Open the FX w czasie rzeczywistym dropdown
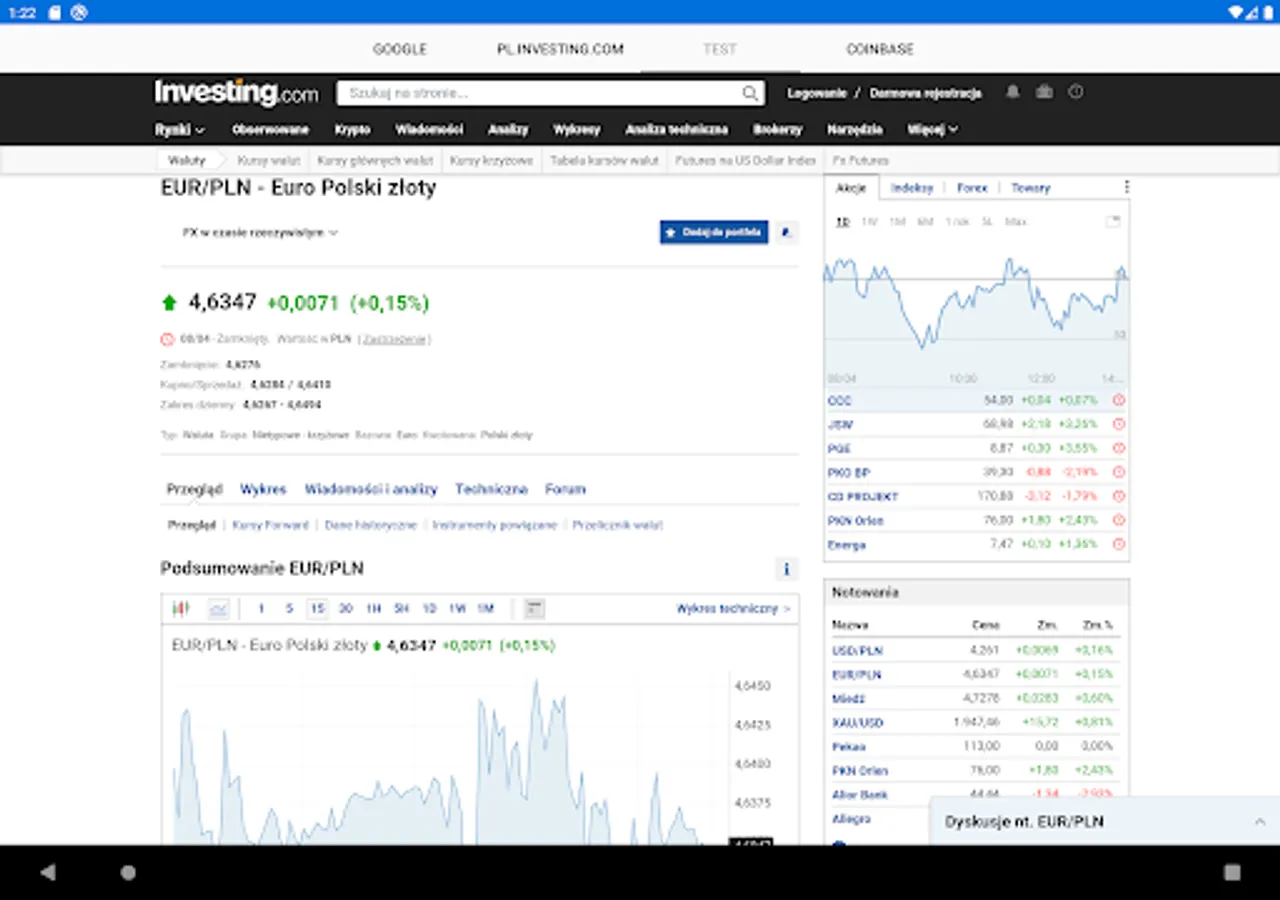Screen dimensions: 1280x900 pos(260,232)
